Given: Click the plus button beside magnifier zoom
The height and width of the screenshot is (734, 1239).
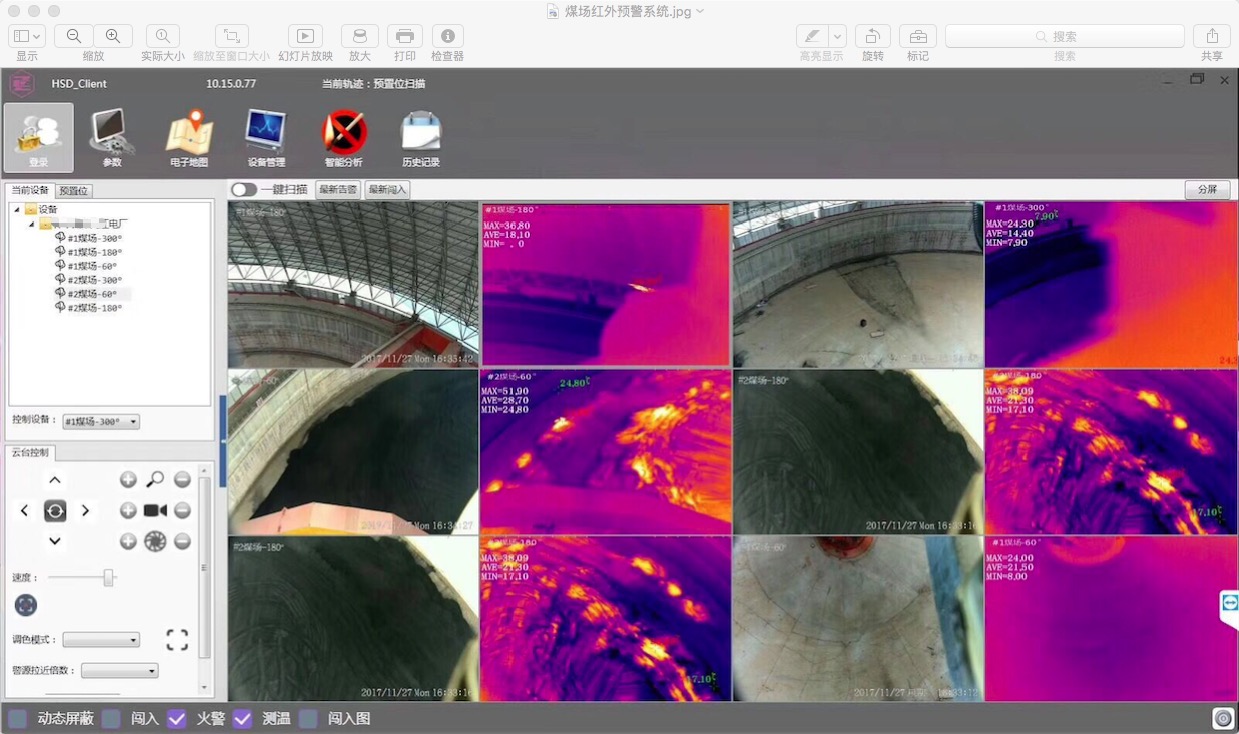Looking at the screenshot, I should (128, 480).
